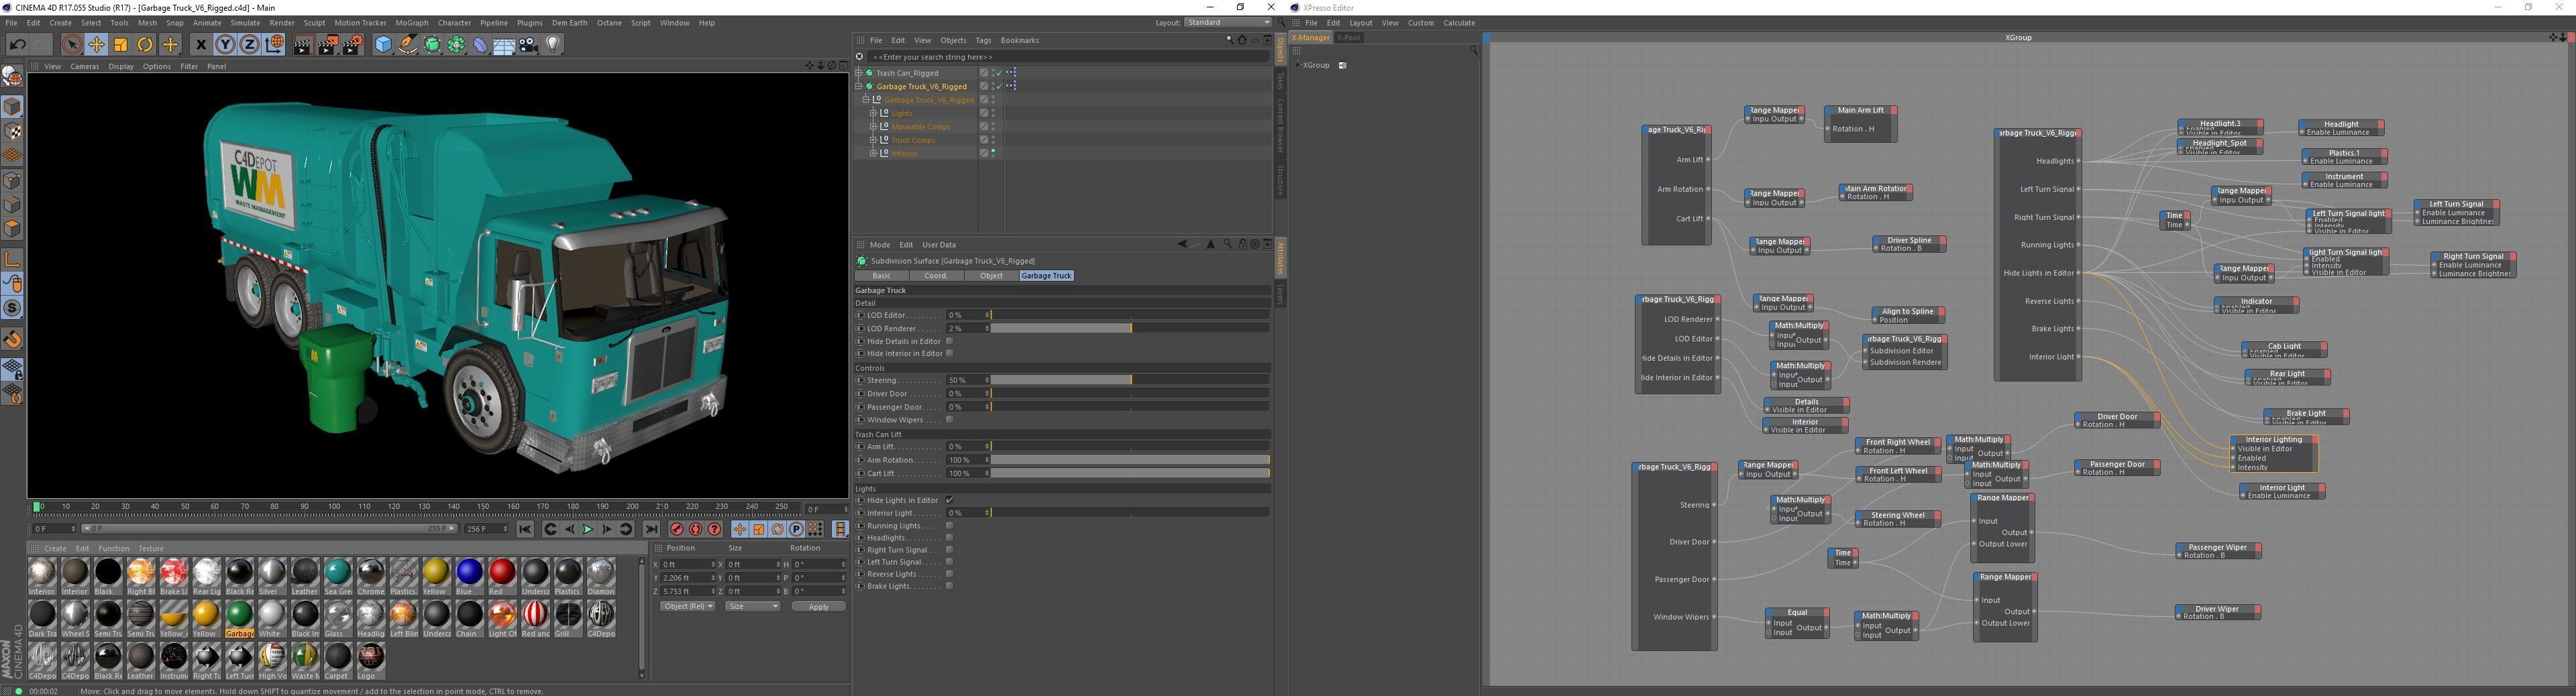The height and width of the screenshot is (696, 2576).
Task: Add a Cube primitive object
Action: tap(383, 44)
